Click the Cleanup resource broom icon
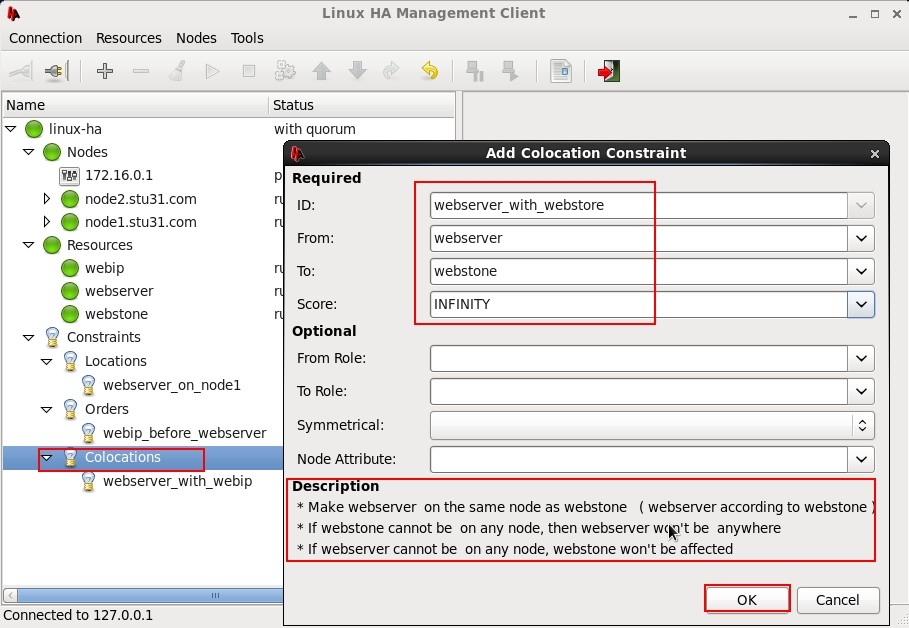This screenshot has width=909, height=628. point(177,71)
